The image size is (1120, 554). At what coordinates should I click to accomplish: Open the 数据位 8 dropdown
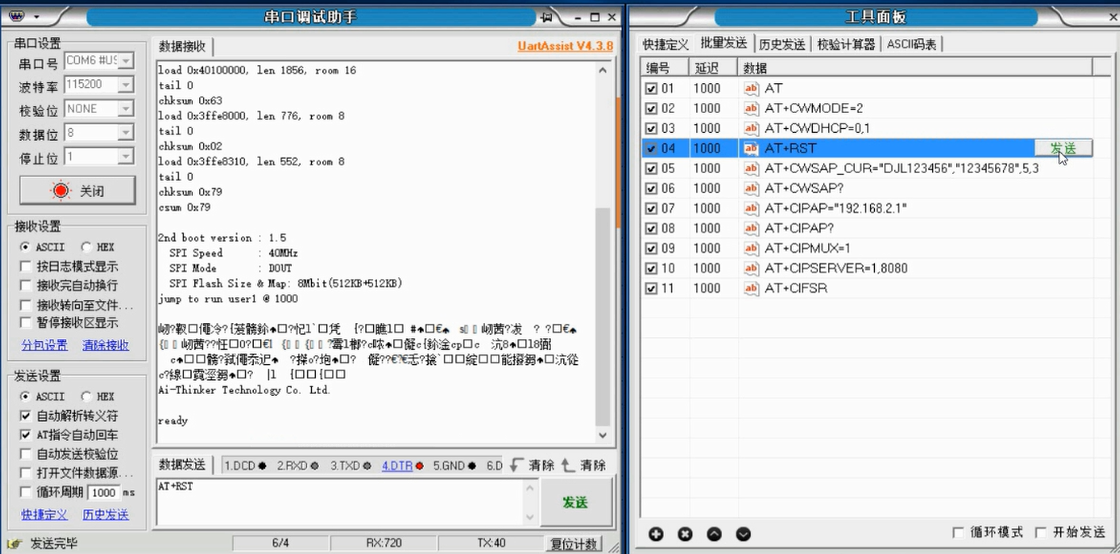(126, 133)
